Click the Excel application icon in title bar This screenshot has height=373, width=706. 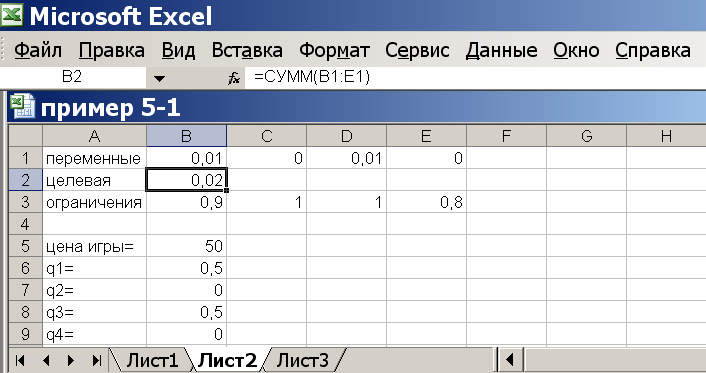pos(12,15)
